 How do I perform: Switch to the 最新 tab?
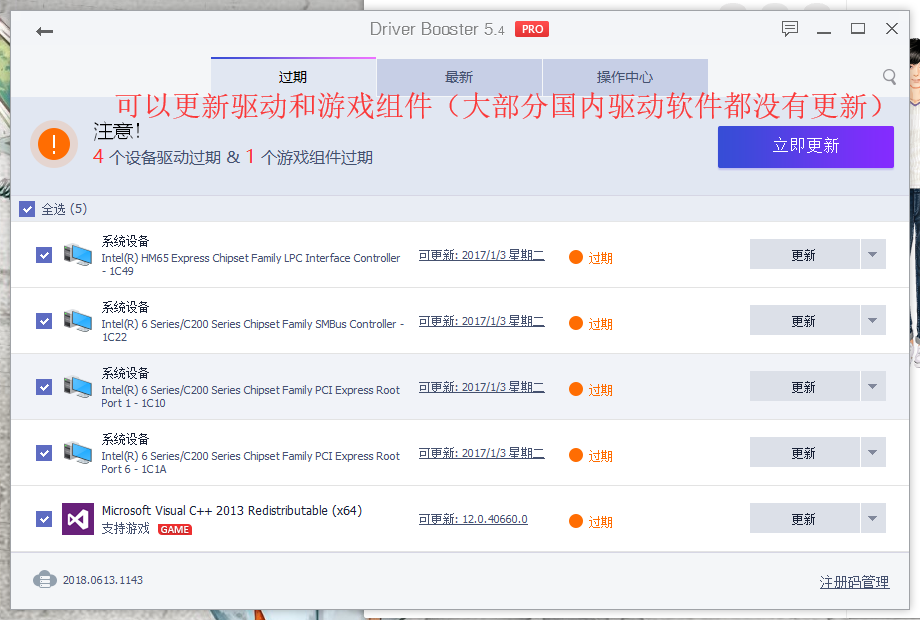(x=459, y=77)
